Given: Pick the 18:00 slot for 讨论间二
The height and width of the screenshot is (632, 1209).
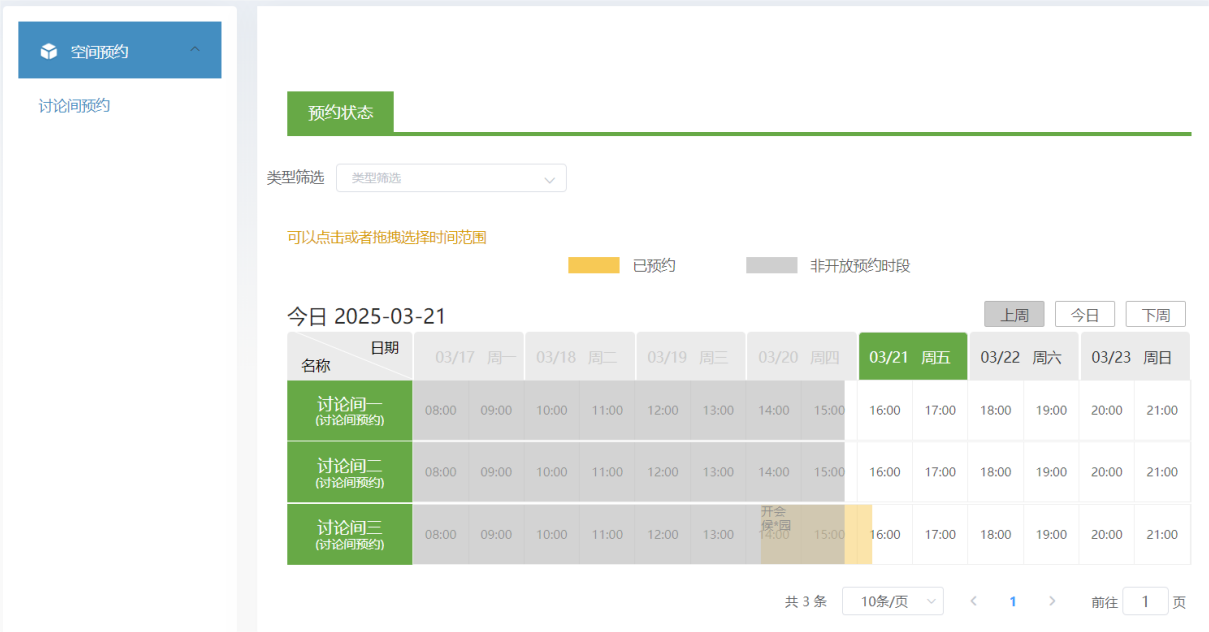Looking at the screenshot, I should pos(996,472).
